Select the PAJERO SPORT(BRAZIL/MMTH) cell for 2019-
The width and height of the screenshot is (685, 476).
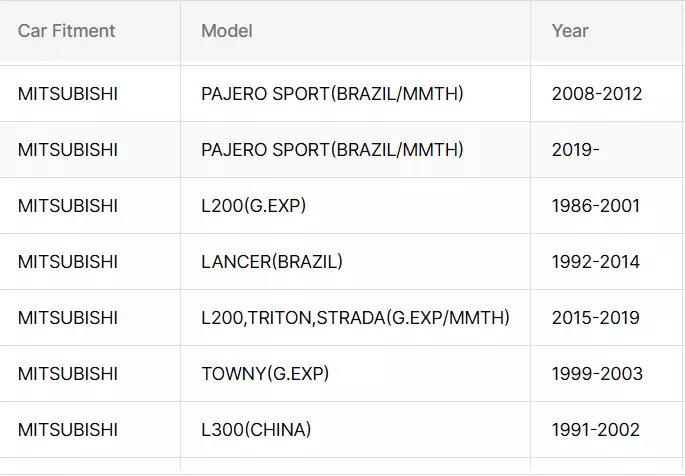coord(356,150)
